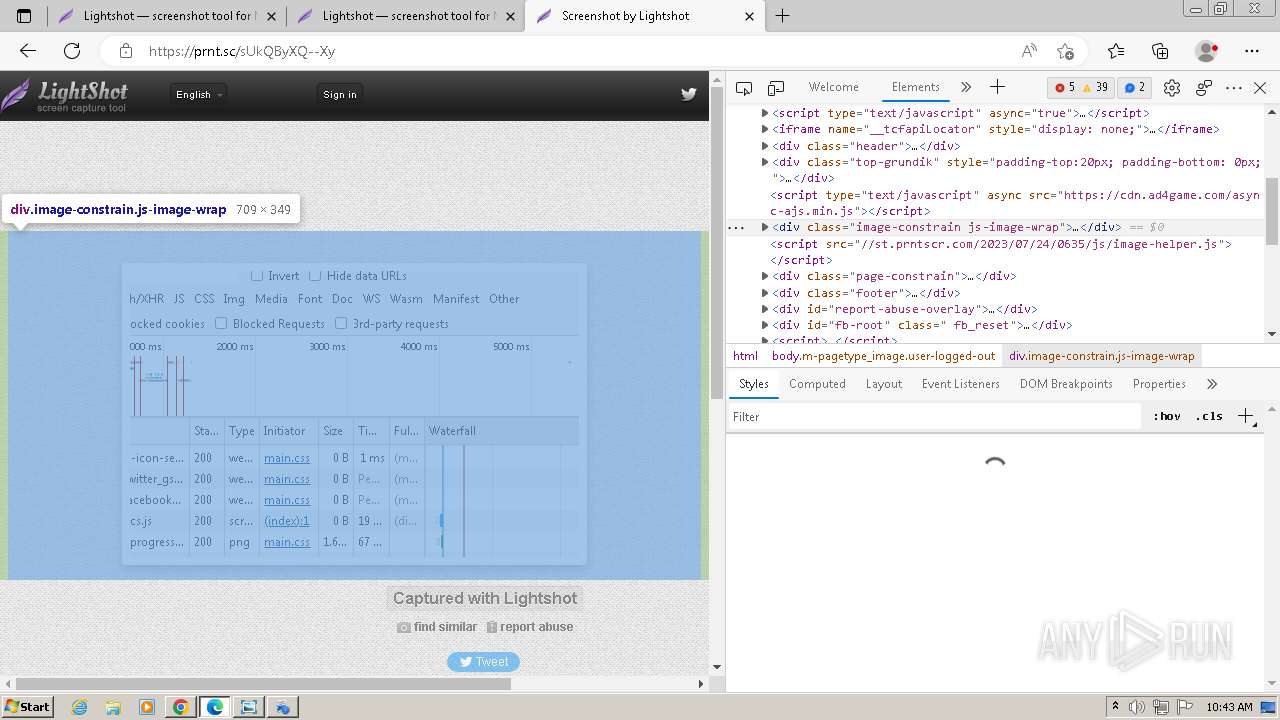The height and width of the screenshot is (720, 1280).
Task: Open the English language dropdown
Action: tap(198, 94)
